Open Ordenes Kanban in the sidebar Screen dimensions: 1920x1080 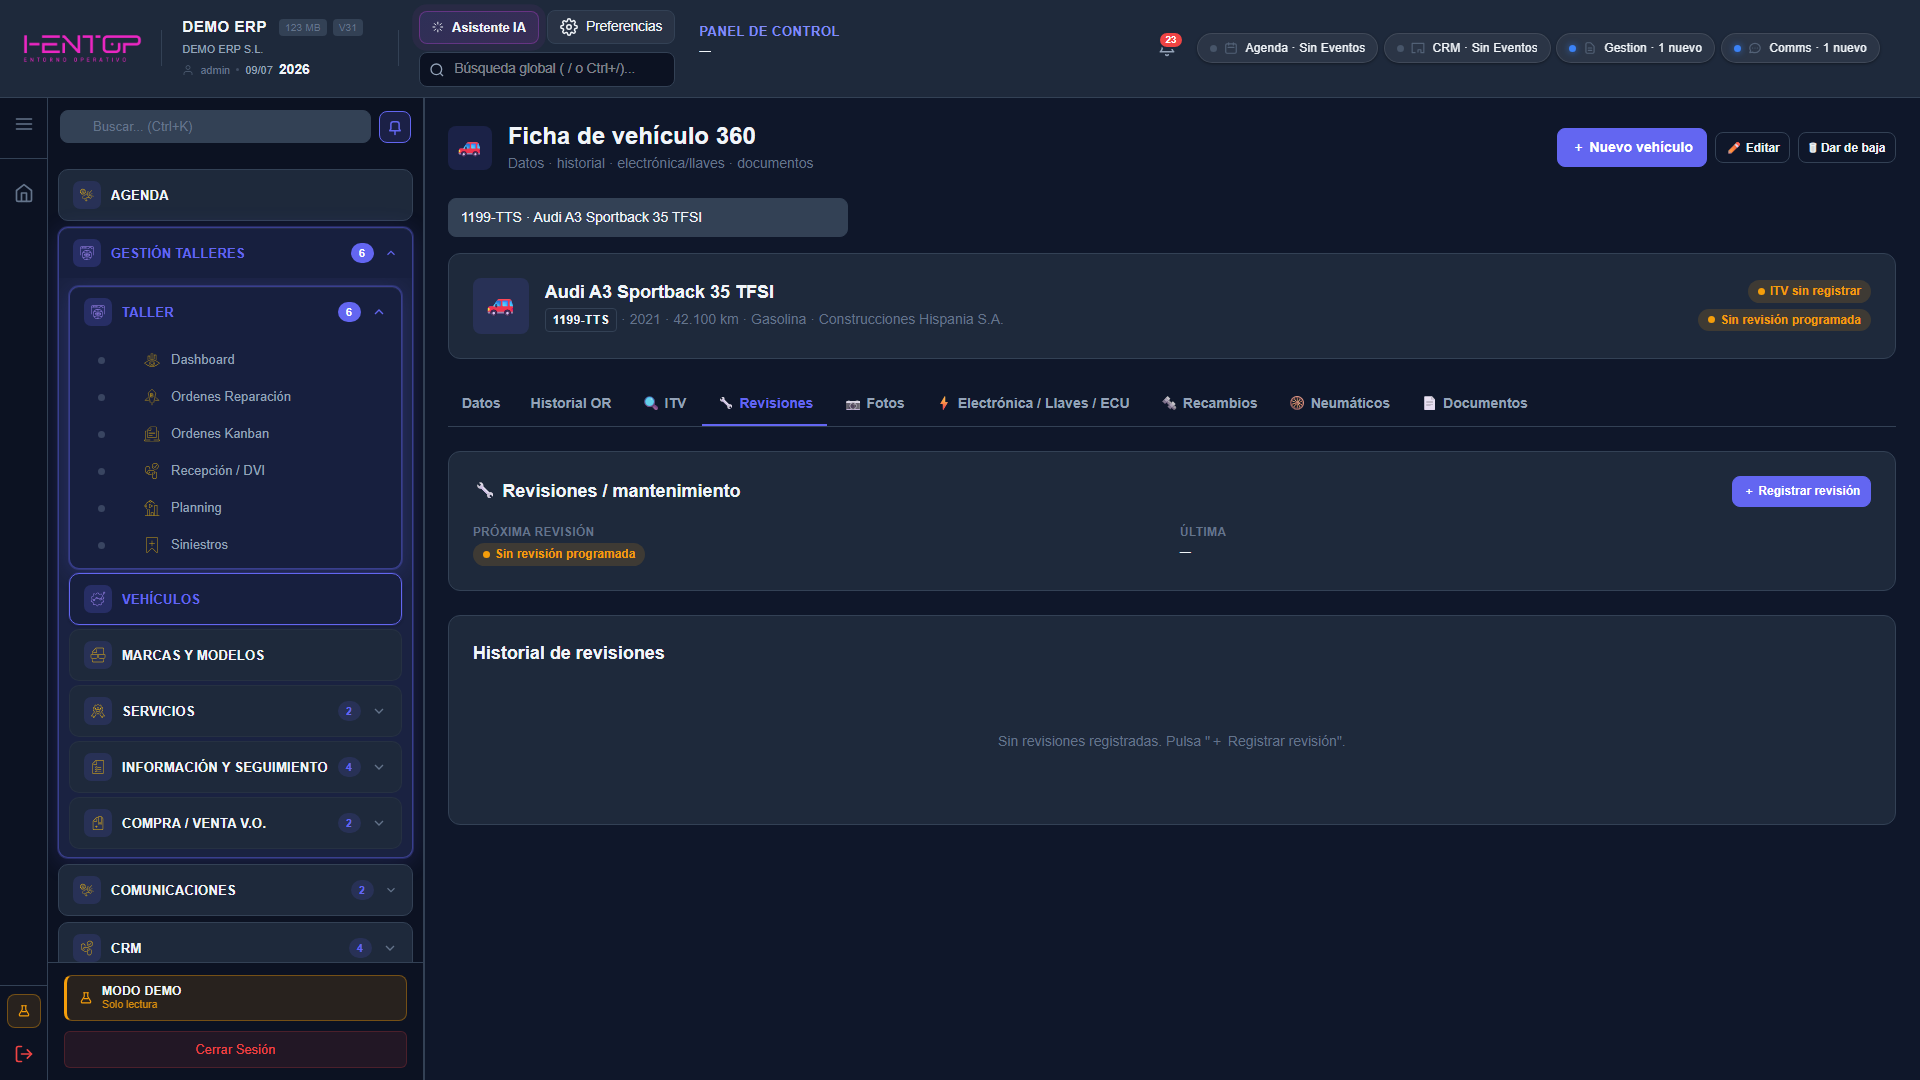[x=220, y=434]
